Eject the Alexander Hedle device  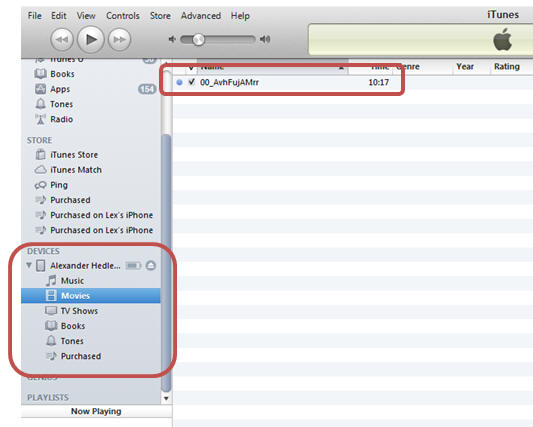pyautogui.click(x=151, y=265)
